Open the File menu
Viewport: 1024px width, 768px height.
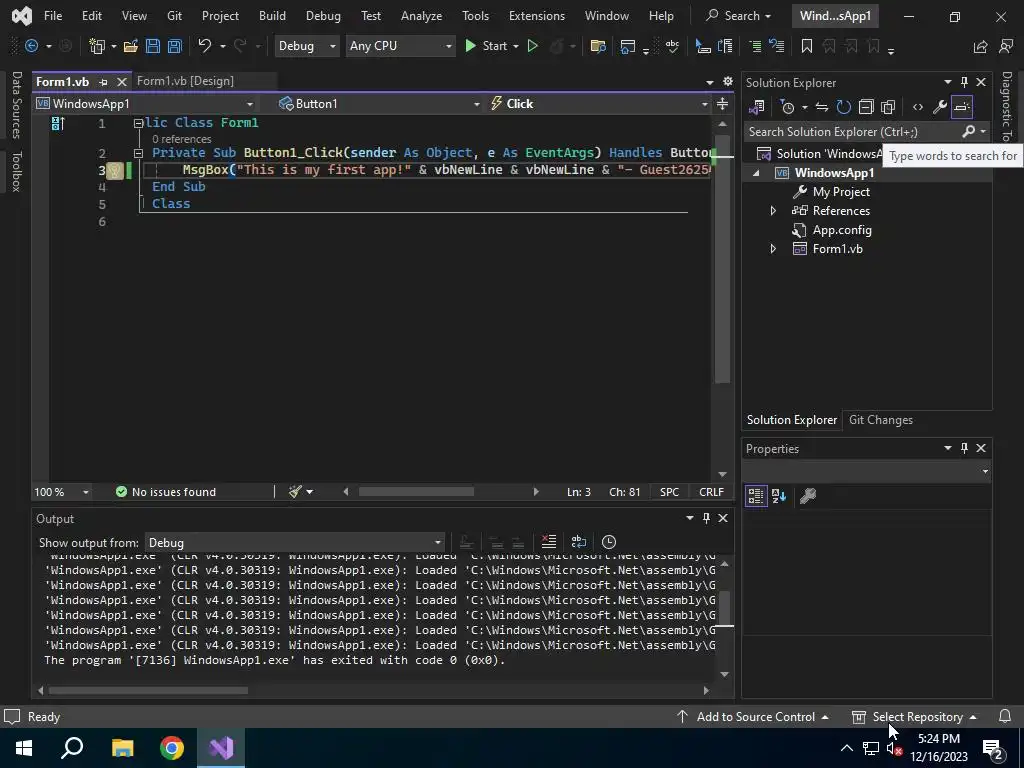(53, 16)
